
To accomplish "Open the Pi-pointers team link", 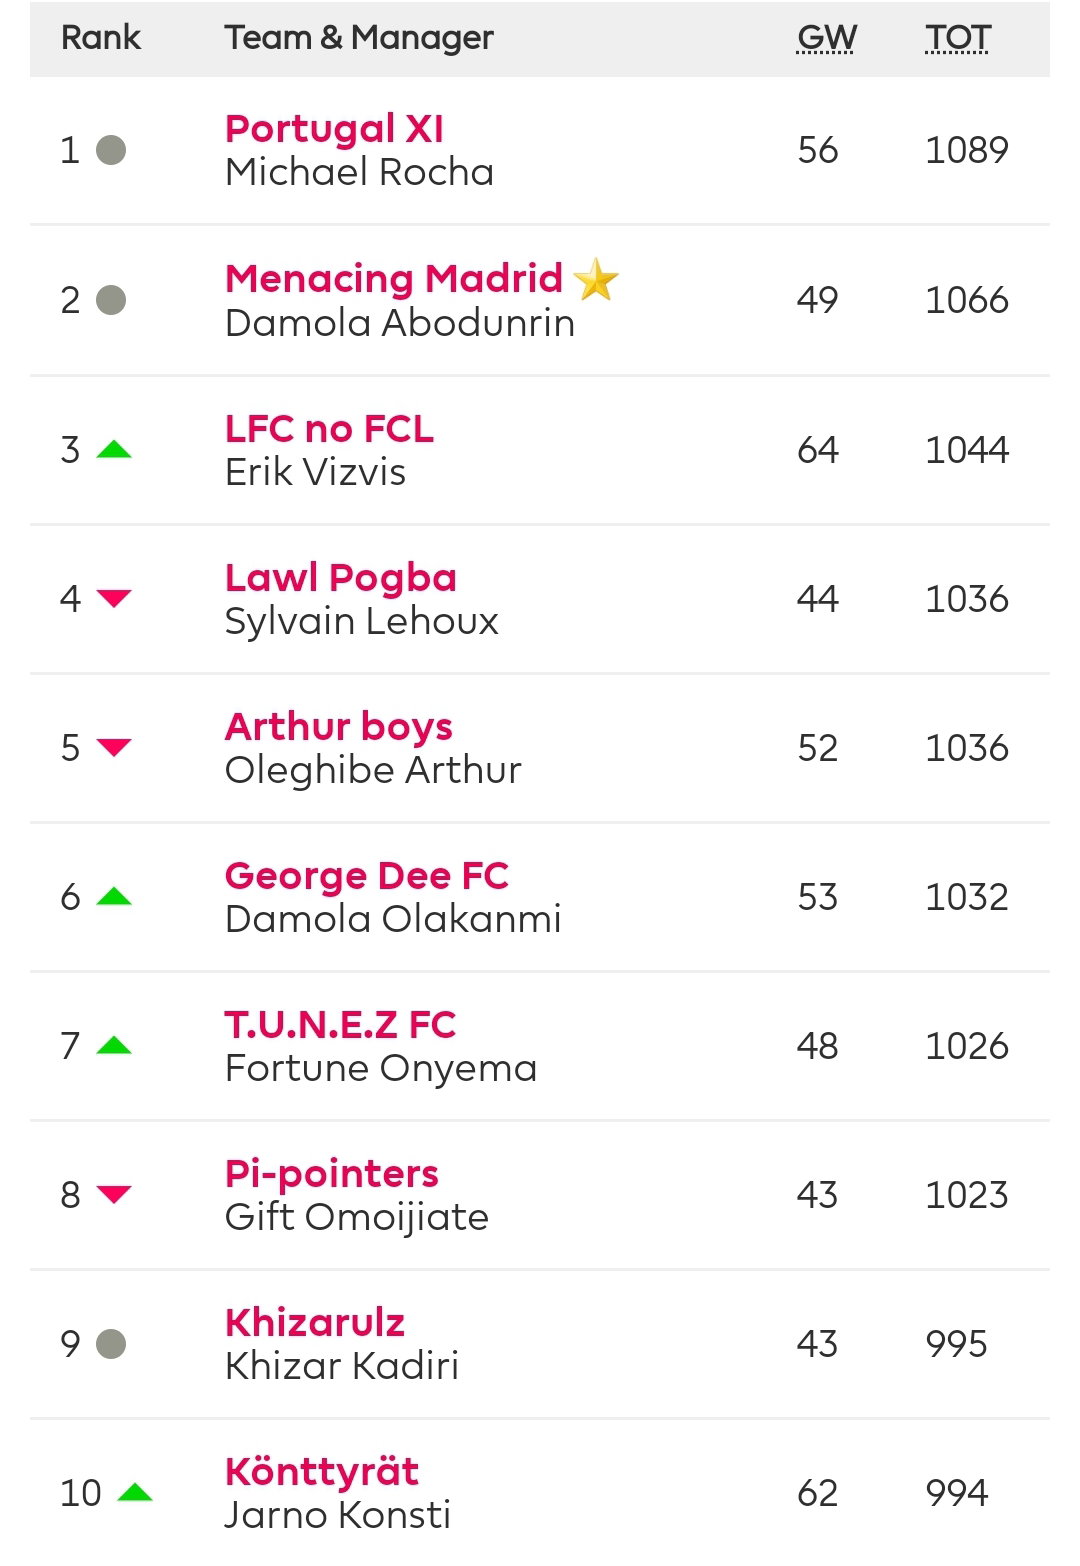I will pos(332,1174).
